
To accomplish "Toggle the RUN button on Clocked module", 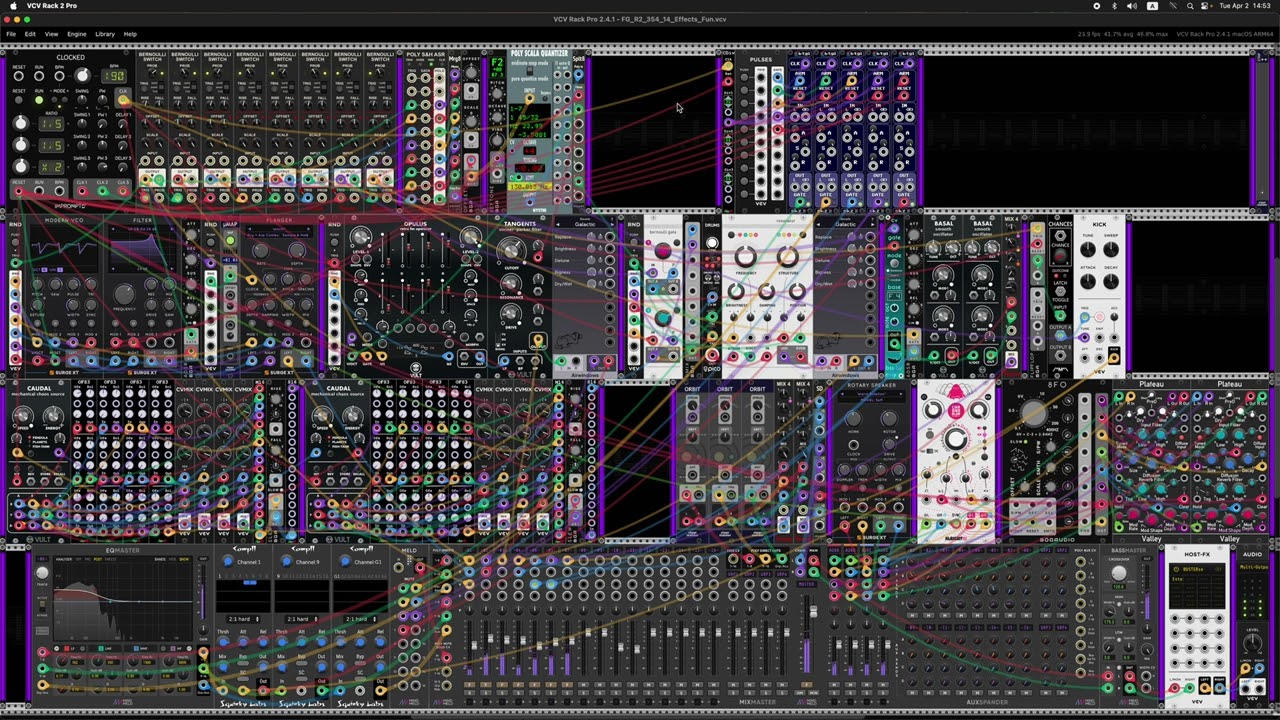I will pyautogui.click(x=39, y=100).
